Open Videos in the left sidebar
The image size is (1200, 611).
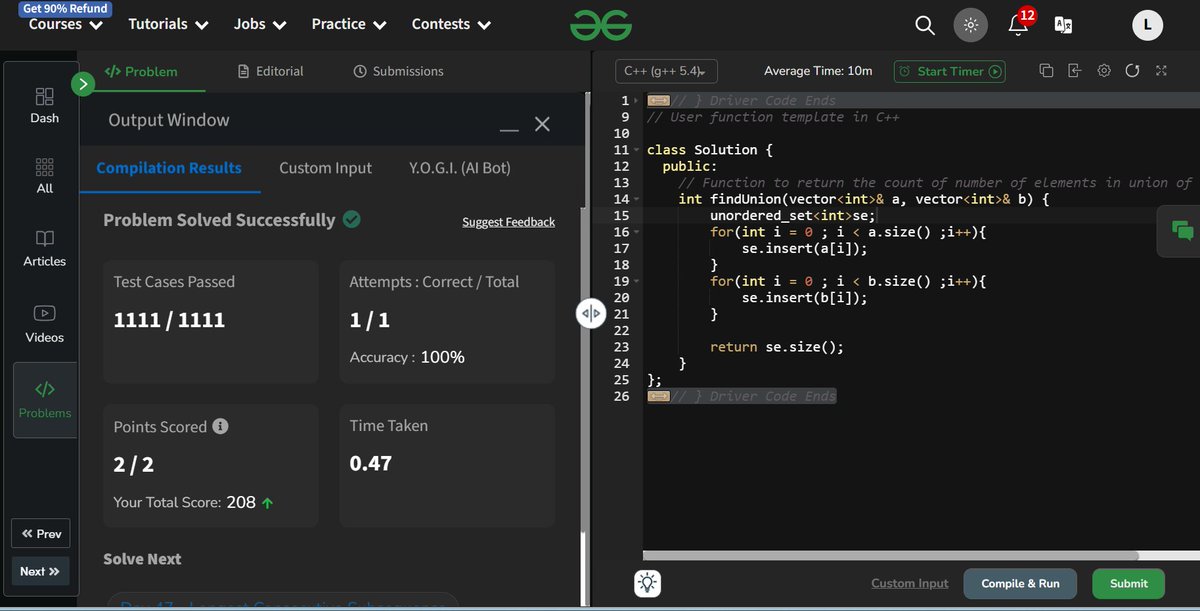(44, 325)
